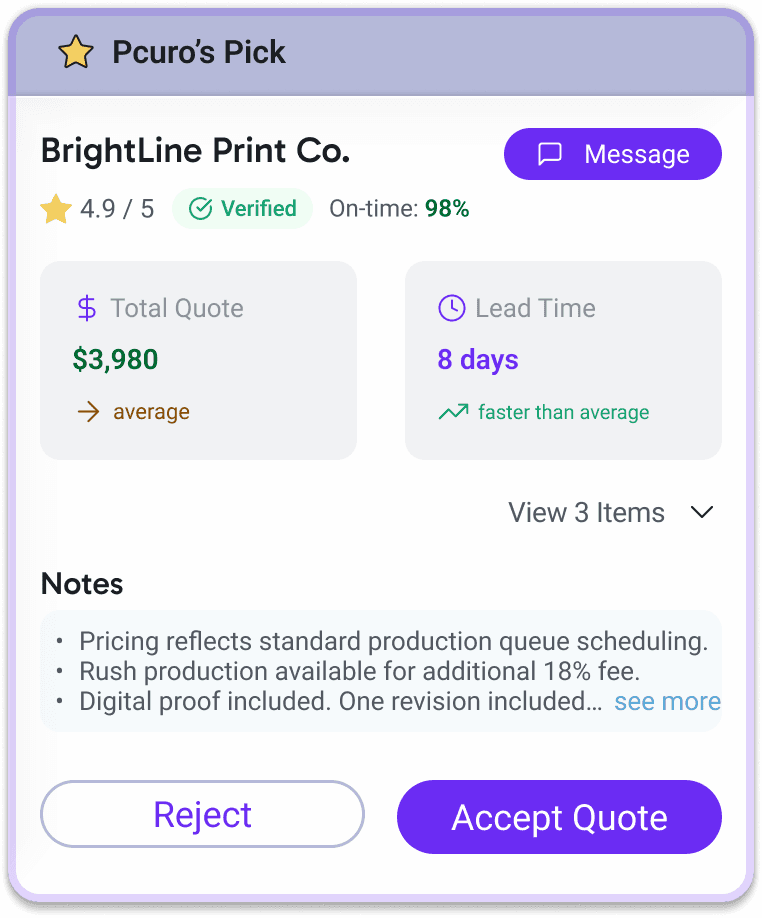Image resolution: width=762 pixels, height=918 pixels.
Task: Click the On-time 98% indicator
Action: tap(399, 208)
